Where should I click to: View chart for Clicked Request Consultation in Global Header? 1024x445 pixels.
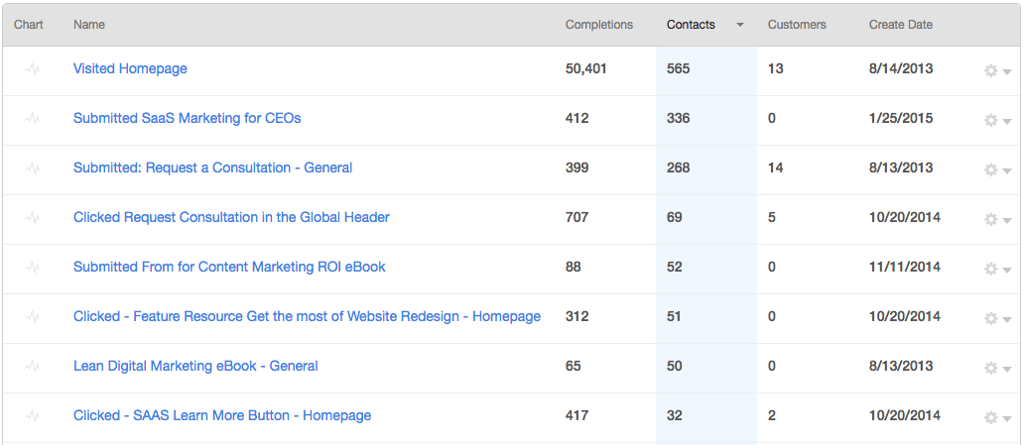click(x=33, y=218)
